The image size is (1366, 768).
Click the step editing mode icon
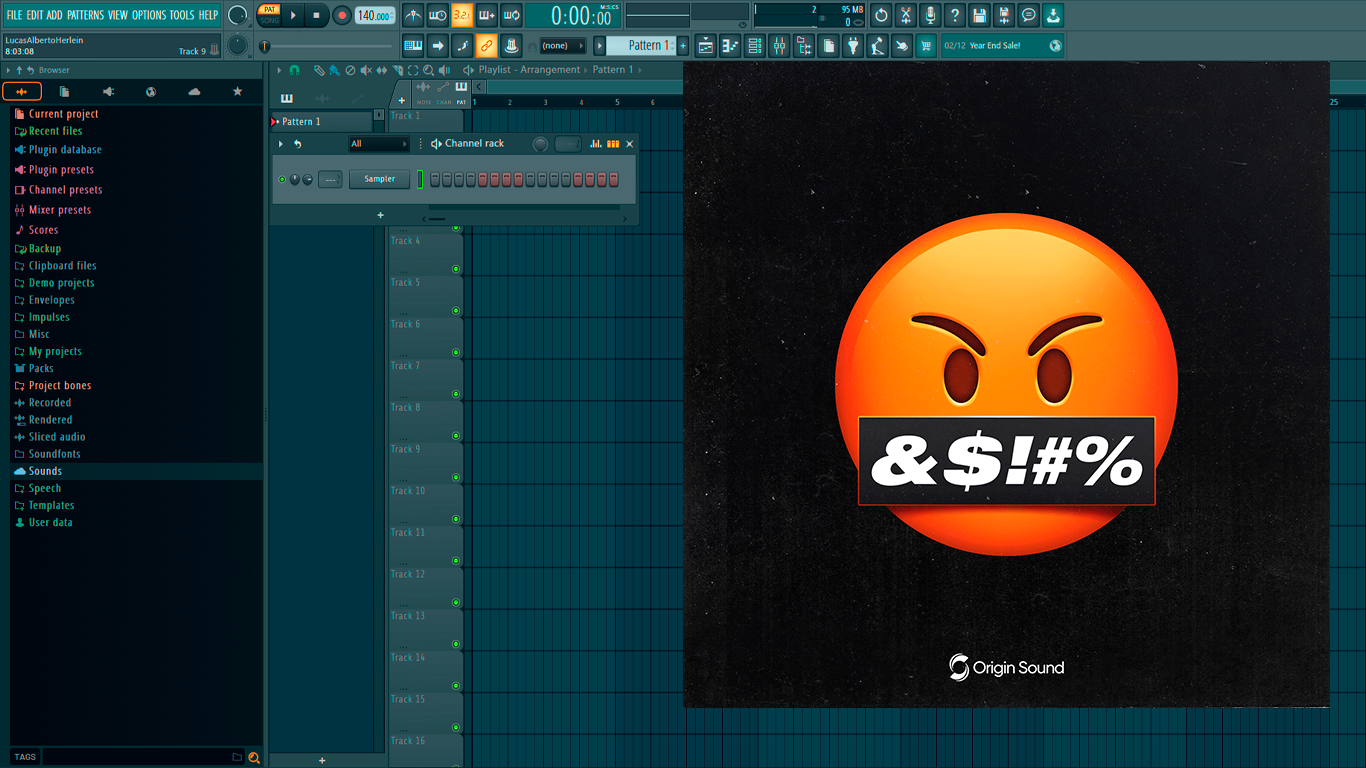click(462, 45)
